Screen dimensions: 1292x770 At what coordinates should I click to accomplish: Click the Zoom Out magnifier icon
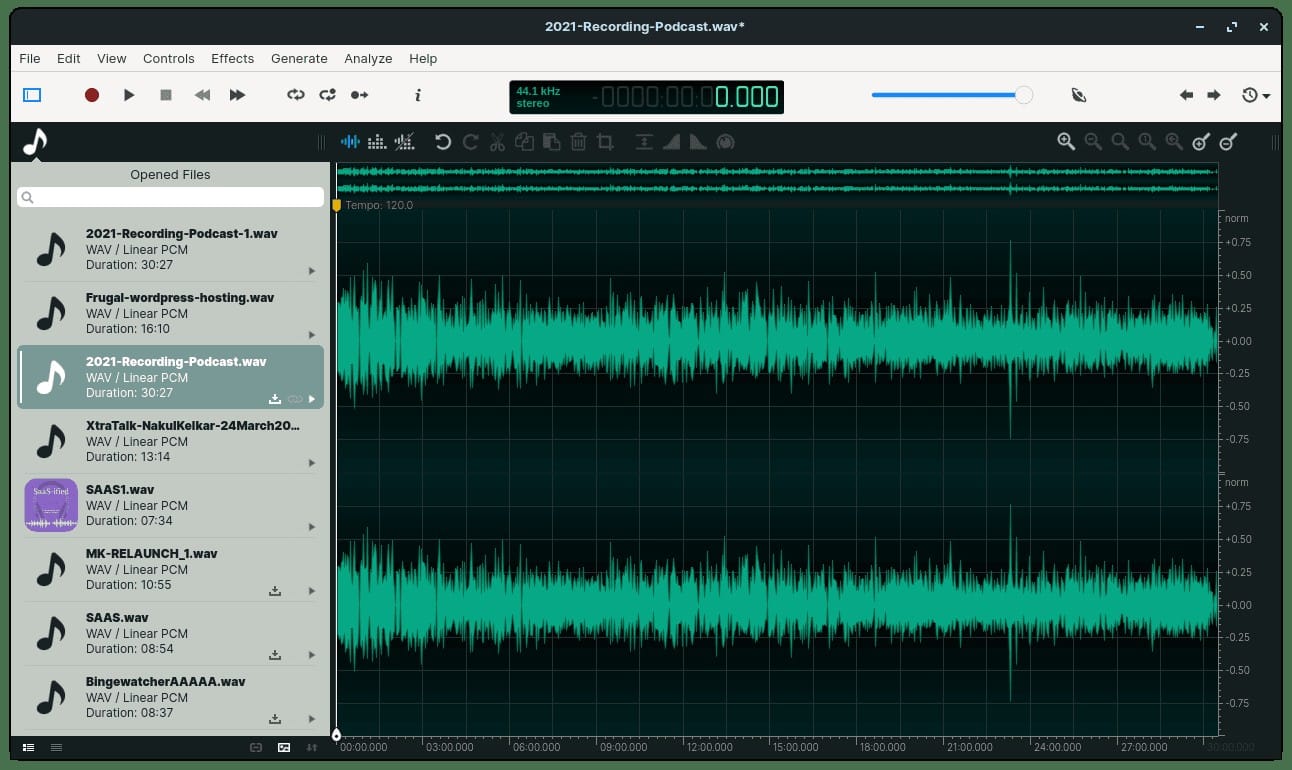pyautogui.click(x=1093, y=142)
